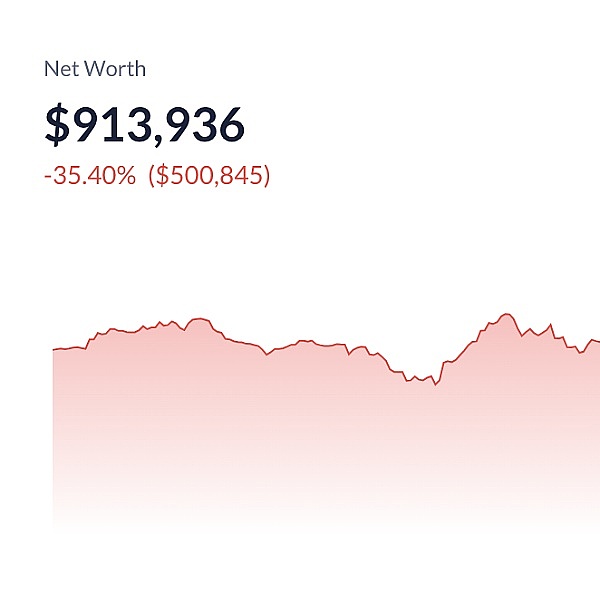600x604 pixels.
Task: Click the chart line's lowest dip point
Action: click(435, 384)
